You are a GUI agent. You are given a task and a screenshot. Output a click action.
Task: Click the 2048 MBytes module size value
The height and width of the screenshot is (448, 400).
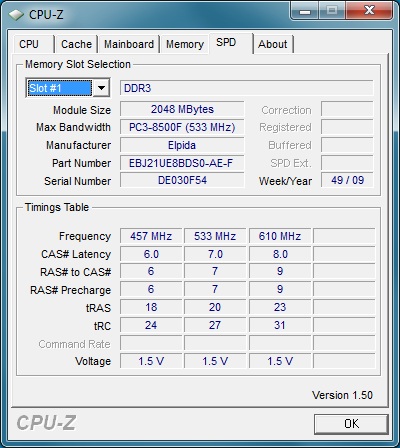tap(182, 109)
